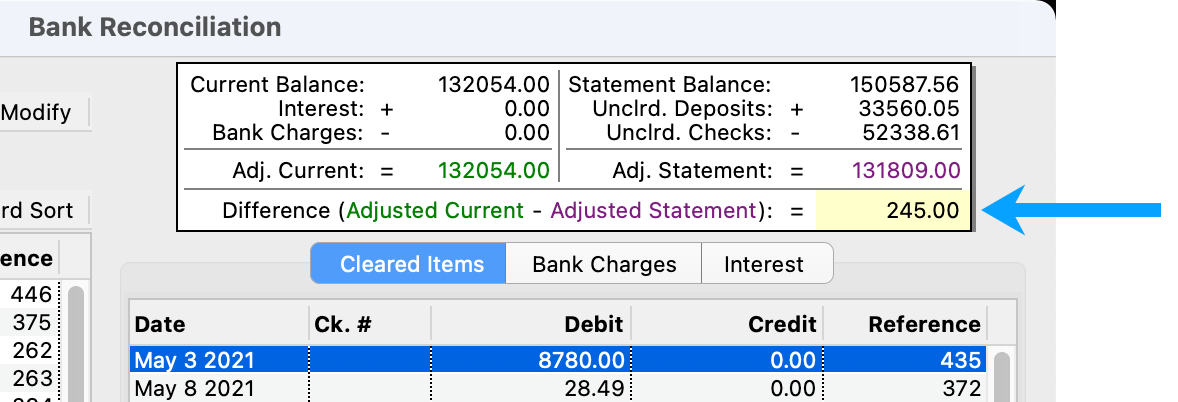The height and width of the screenshot is (402, 1178).
Task: Click the Credit column header
Action: click(x=728, y=324)
